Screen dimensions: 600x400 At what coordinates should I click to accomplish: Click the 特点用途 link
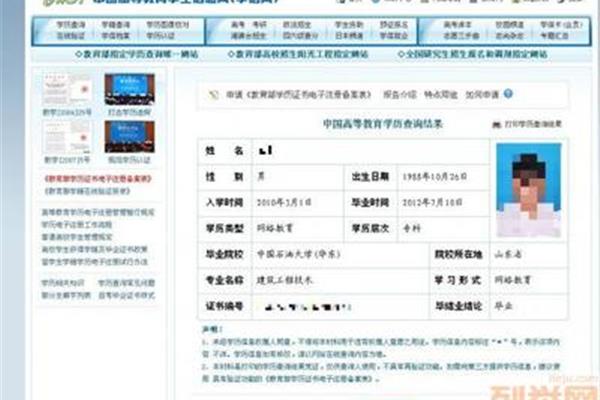click(440, 95)
